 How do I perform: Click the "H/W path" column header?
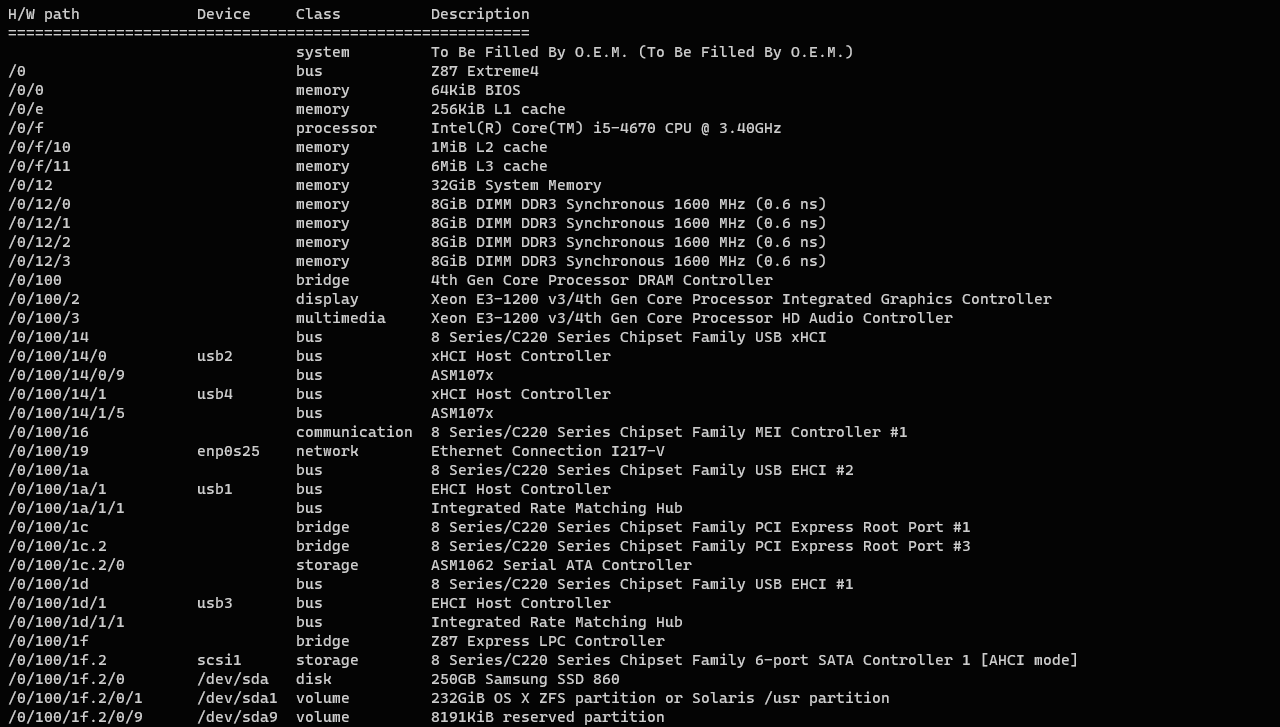point(44,14)
